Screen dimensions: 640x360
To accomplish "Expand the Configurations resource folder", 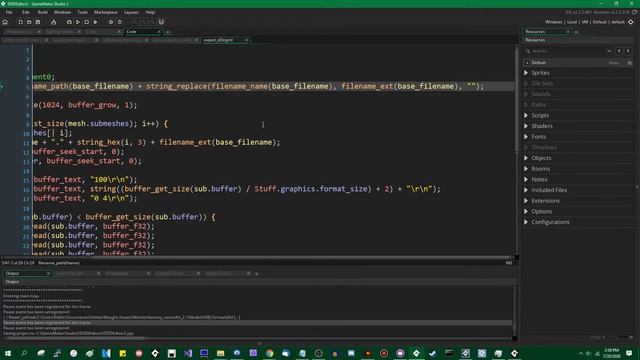I will pyautogui.click(x=526, y=222).
